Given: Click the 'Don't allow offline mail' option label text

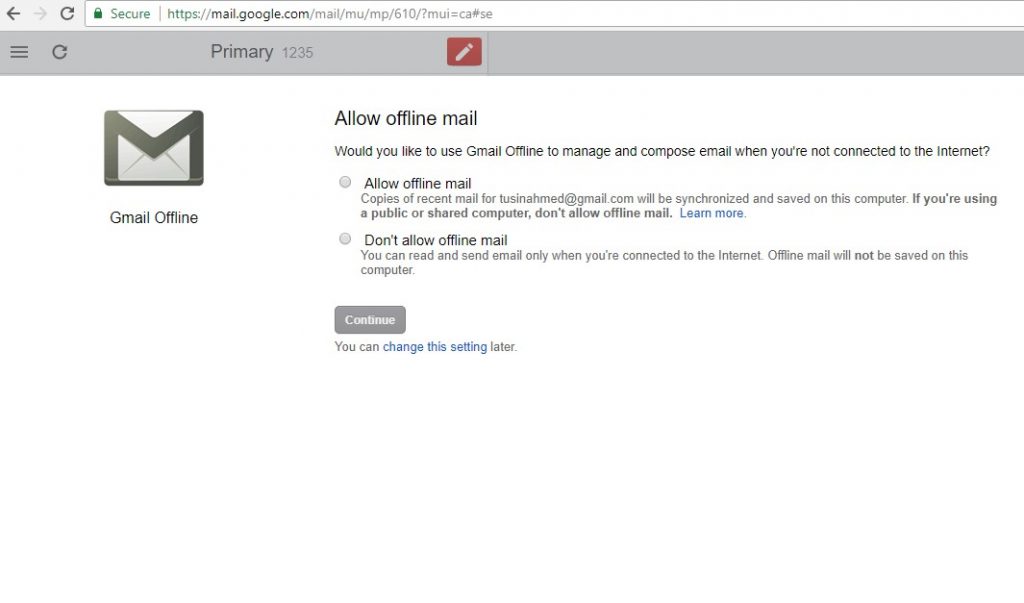Looking at the screenshot, I should point(435,240).
